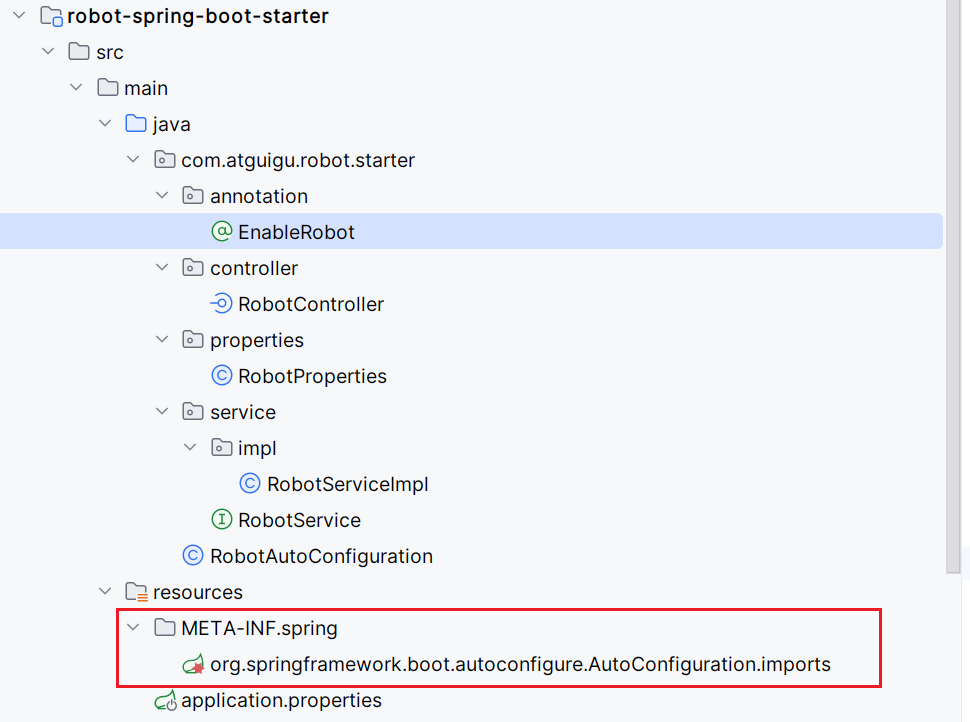Click the RobotService interface icon

222,520
